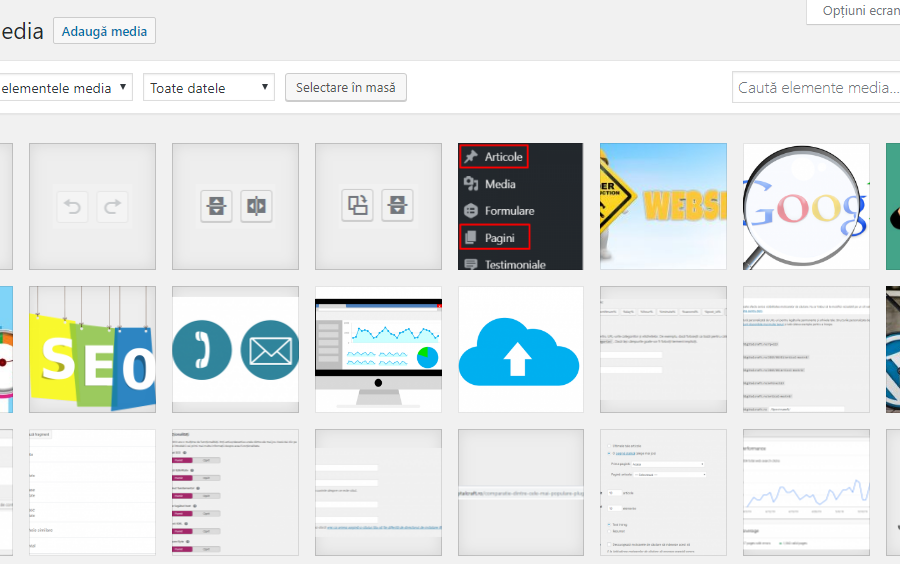The height and width of the screenshot is (564, 900).
Task: Open the Opțiuni ecran panel tab
Action: coord(855,11)
